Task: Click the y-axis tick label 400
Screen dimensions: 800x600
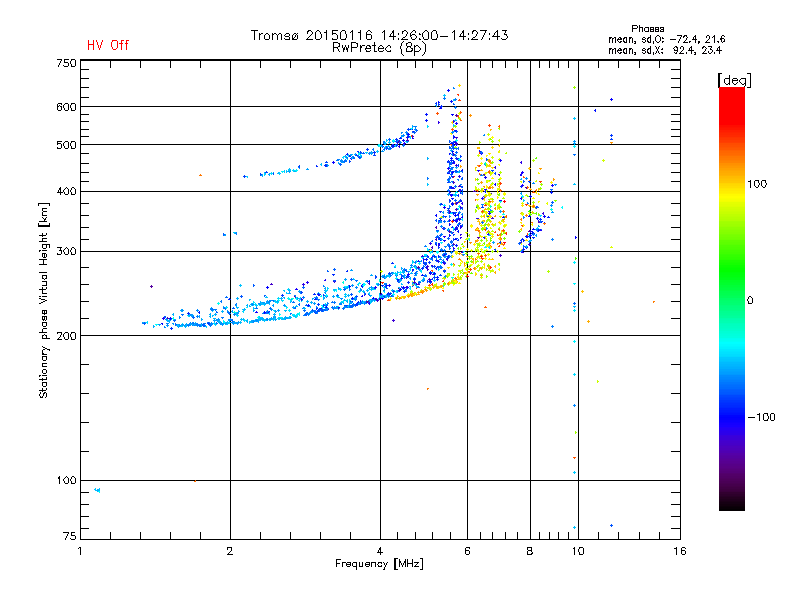Action: pos(67,191)
